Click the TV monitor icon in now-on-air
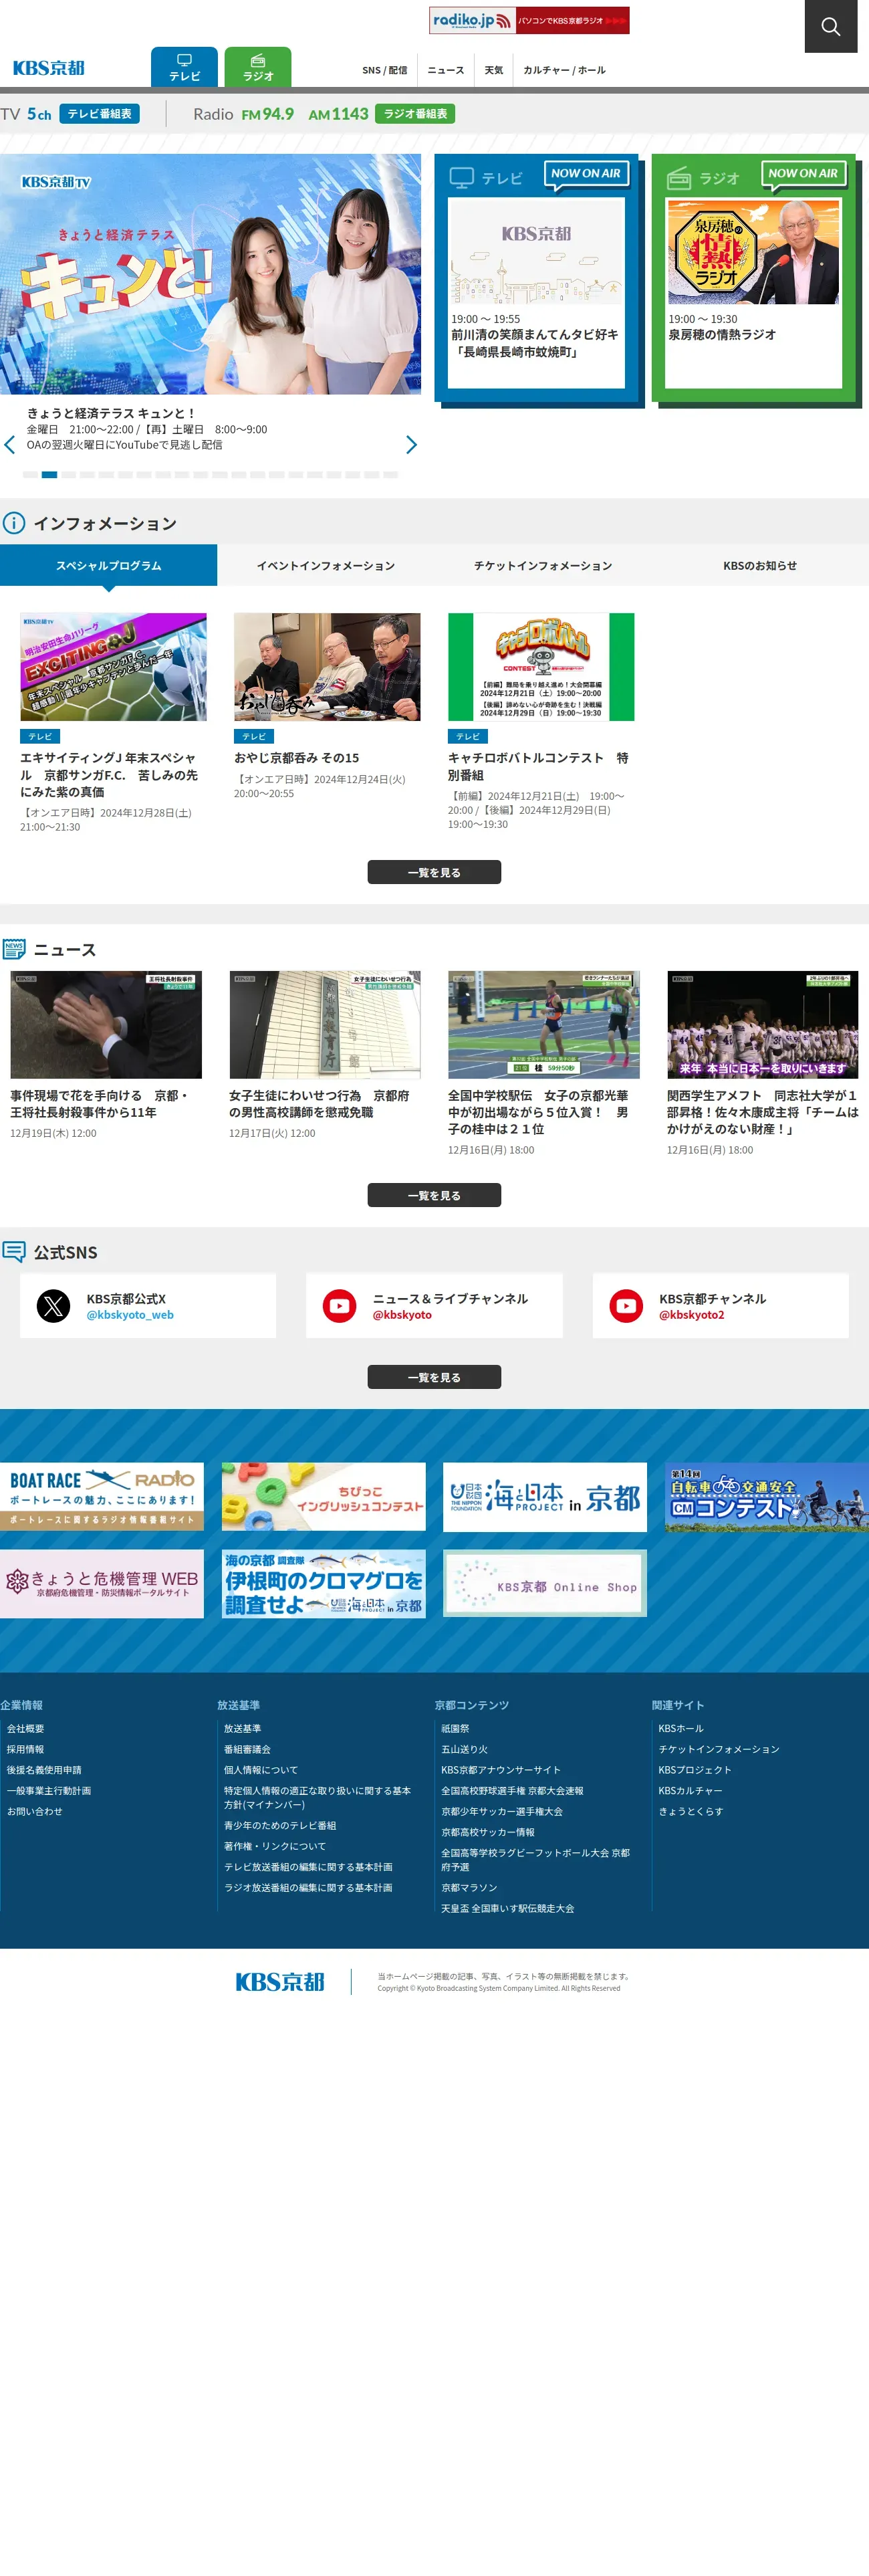 tap(461, 178)
